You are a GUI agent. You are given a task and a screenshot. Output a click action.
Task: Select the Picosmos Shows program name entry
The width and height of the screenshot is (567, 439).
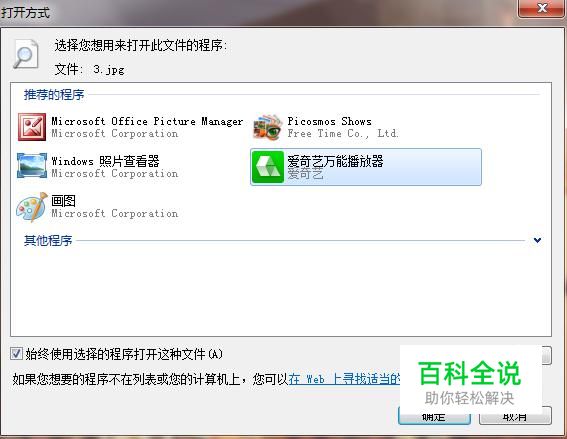[x=329, y=121]
